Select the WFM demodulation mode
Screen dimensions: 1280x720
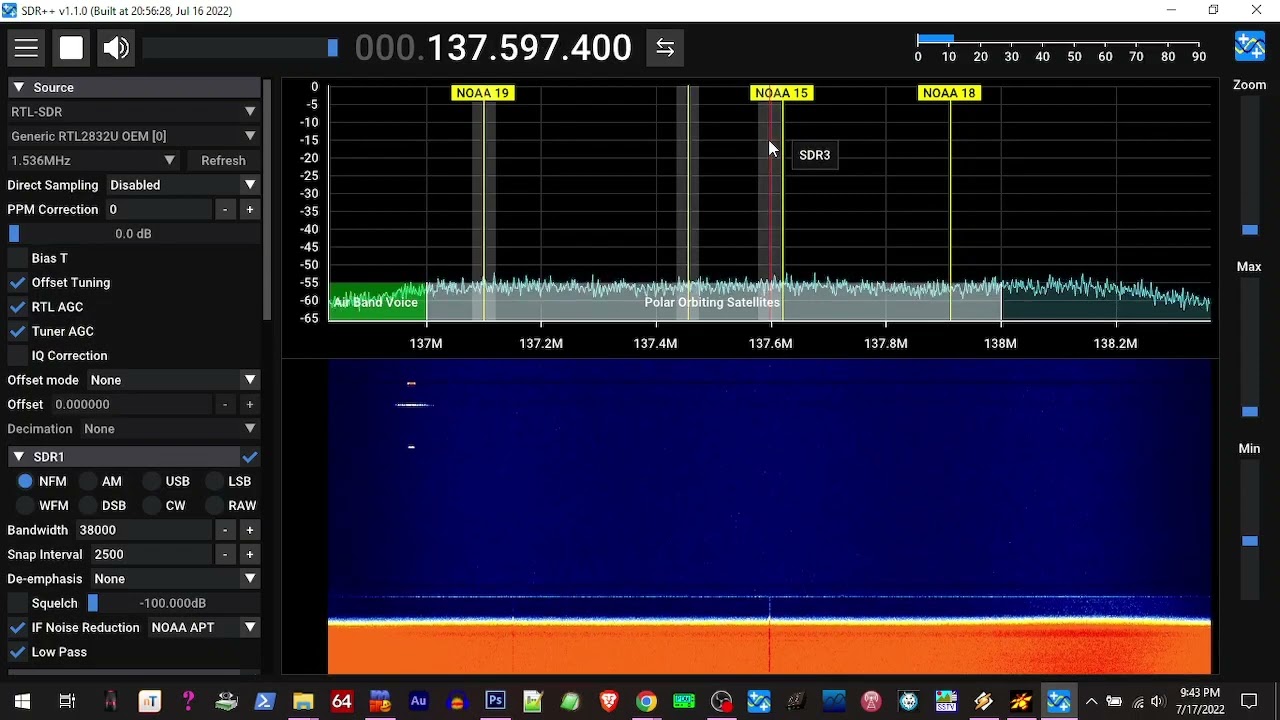pyautogui.click(x=26, y=506)
